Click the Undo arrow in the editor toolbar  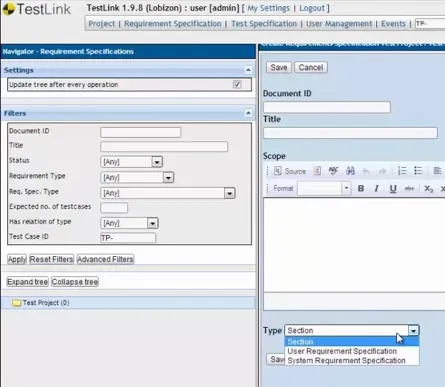(366, 171)
